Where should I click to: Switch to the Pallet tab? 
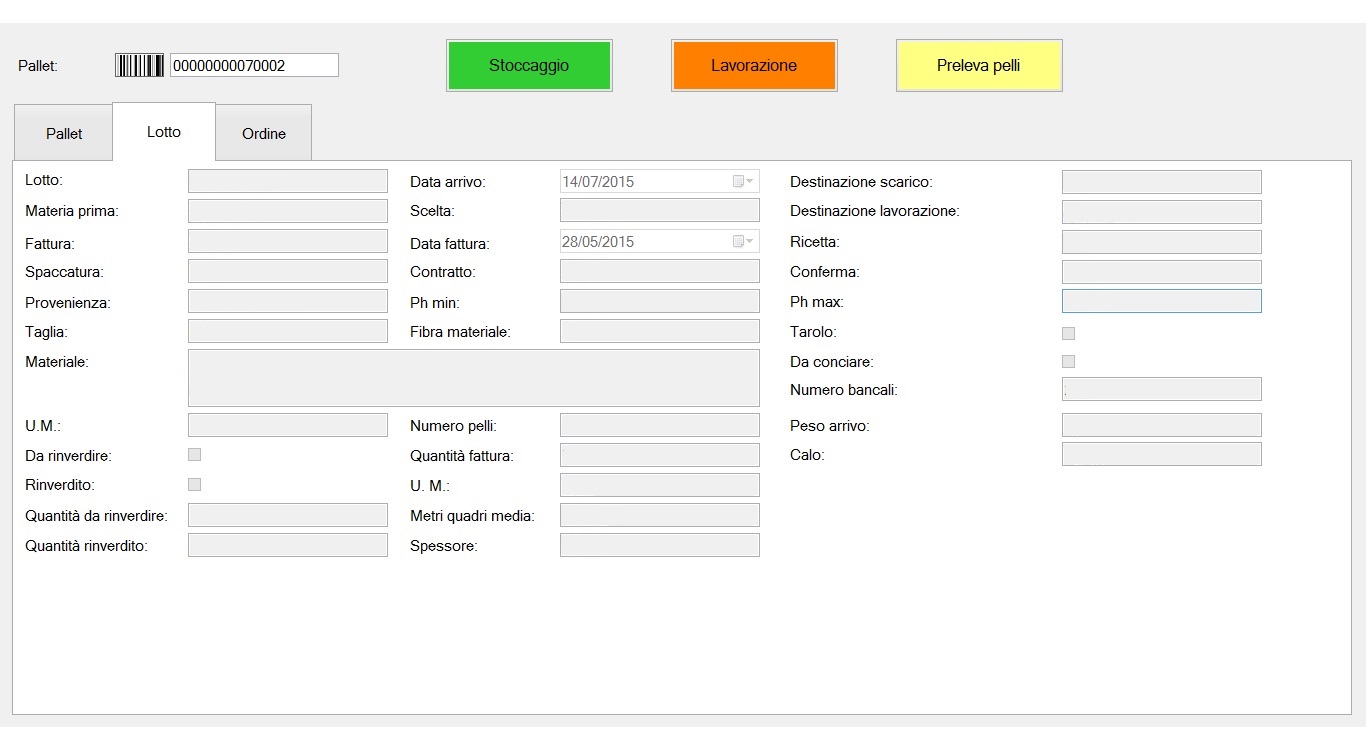[x=64, y=133]
